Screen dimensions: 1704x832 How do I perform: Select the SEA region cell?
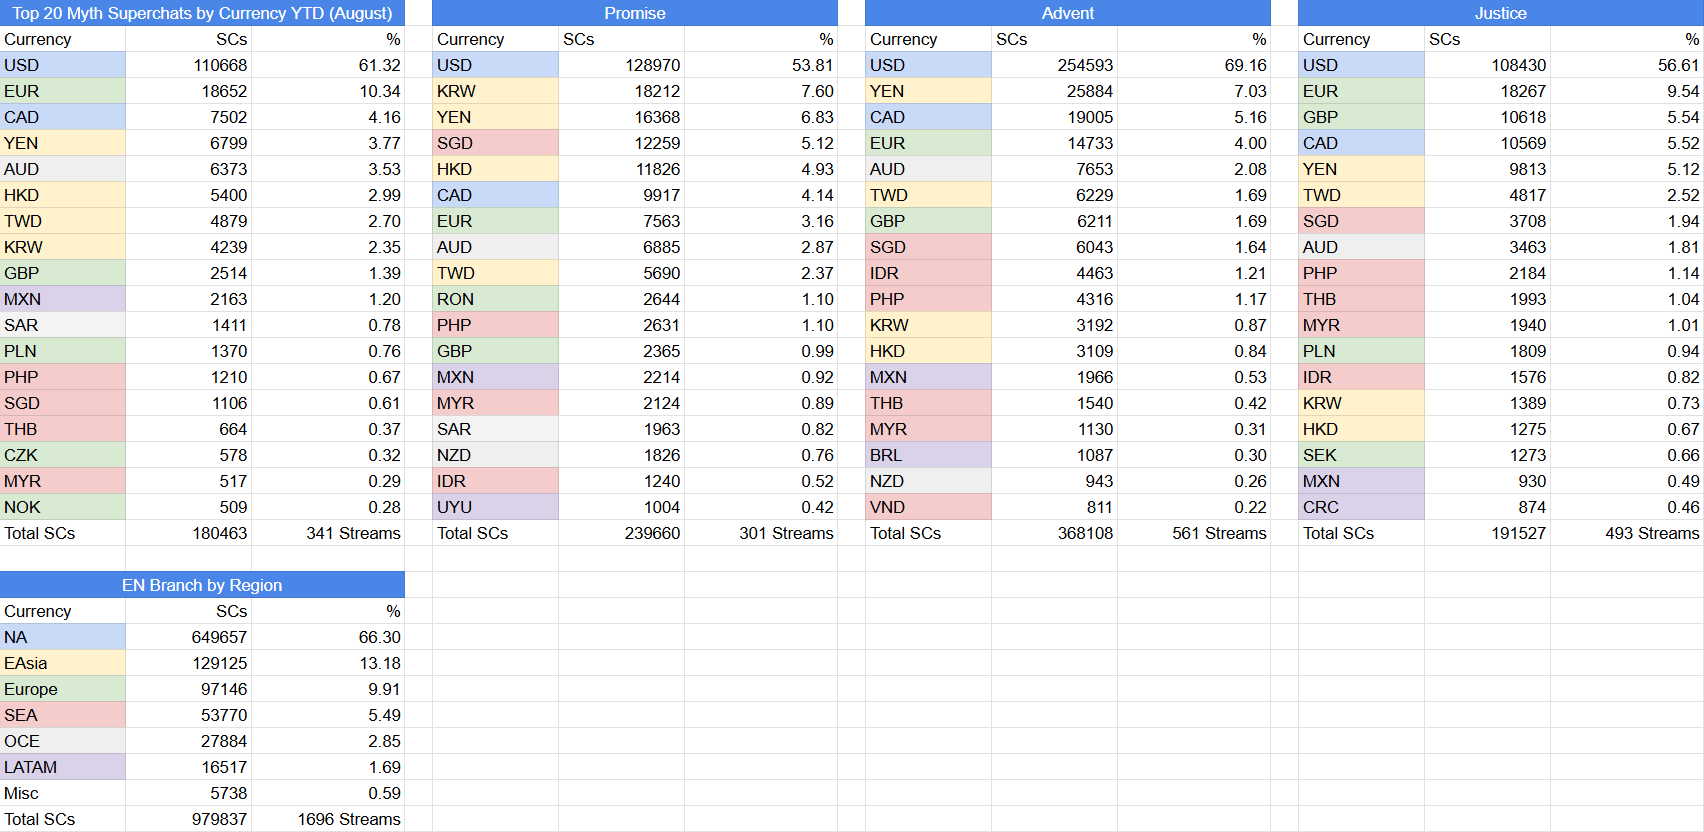pos(63,715)
